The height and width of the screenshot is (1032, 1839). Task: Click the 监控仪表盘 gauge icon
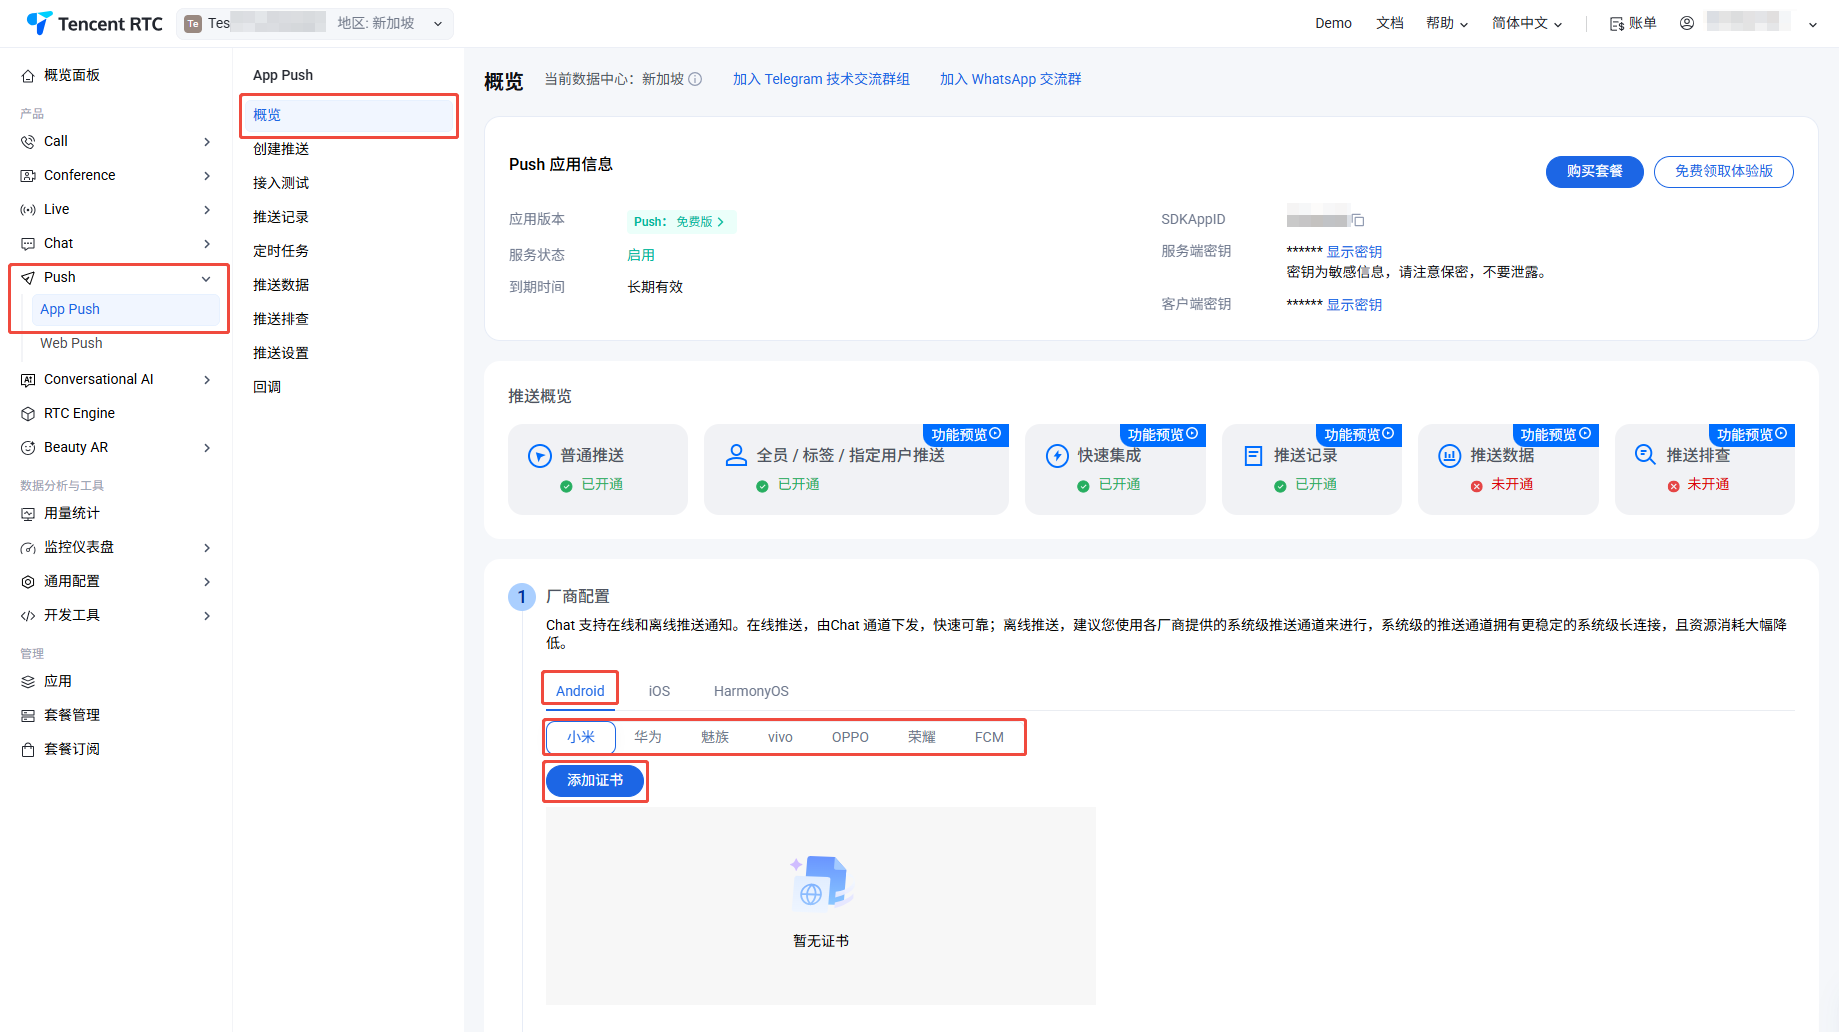point(28,548)
